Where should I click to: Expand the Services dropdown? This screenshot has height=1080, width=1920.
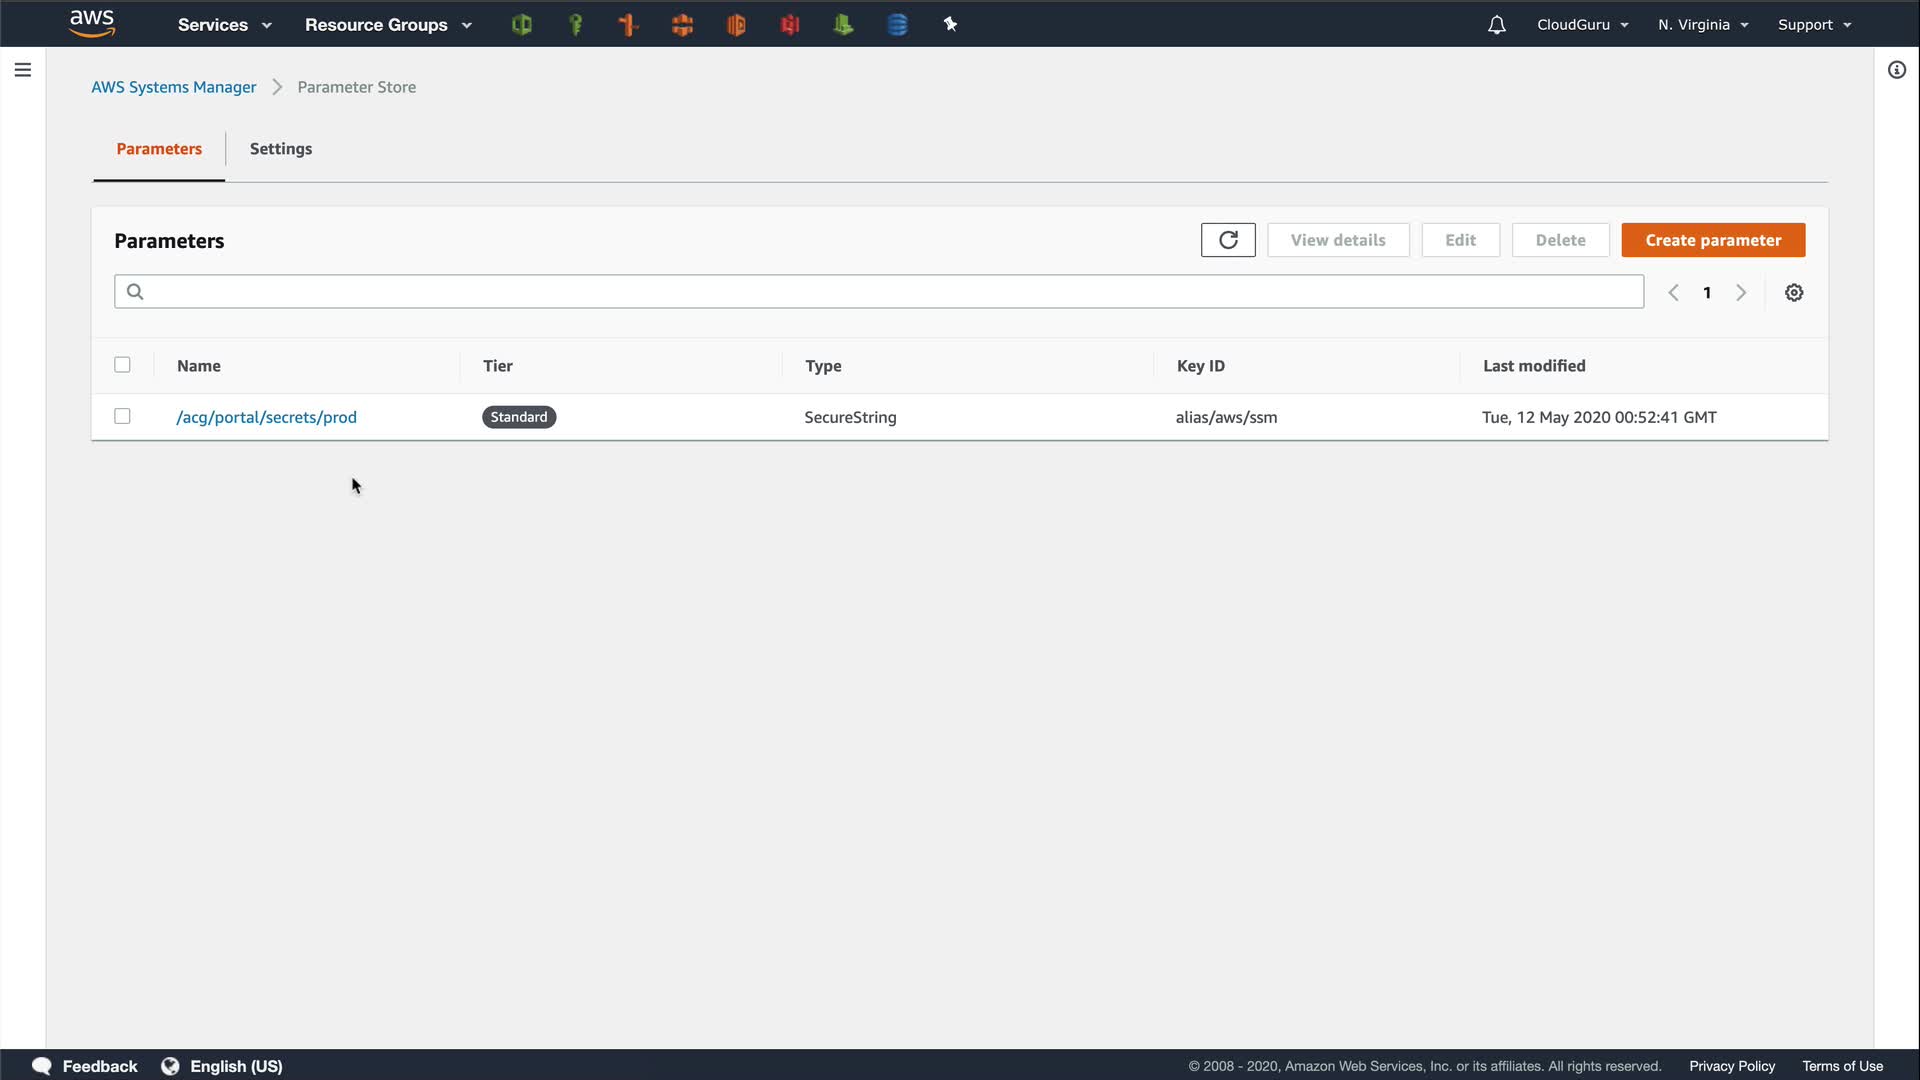tap(224, 25)
